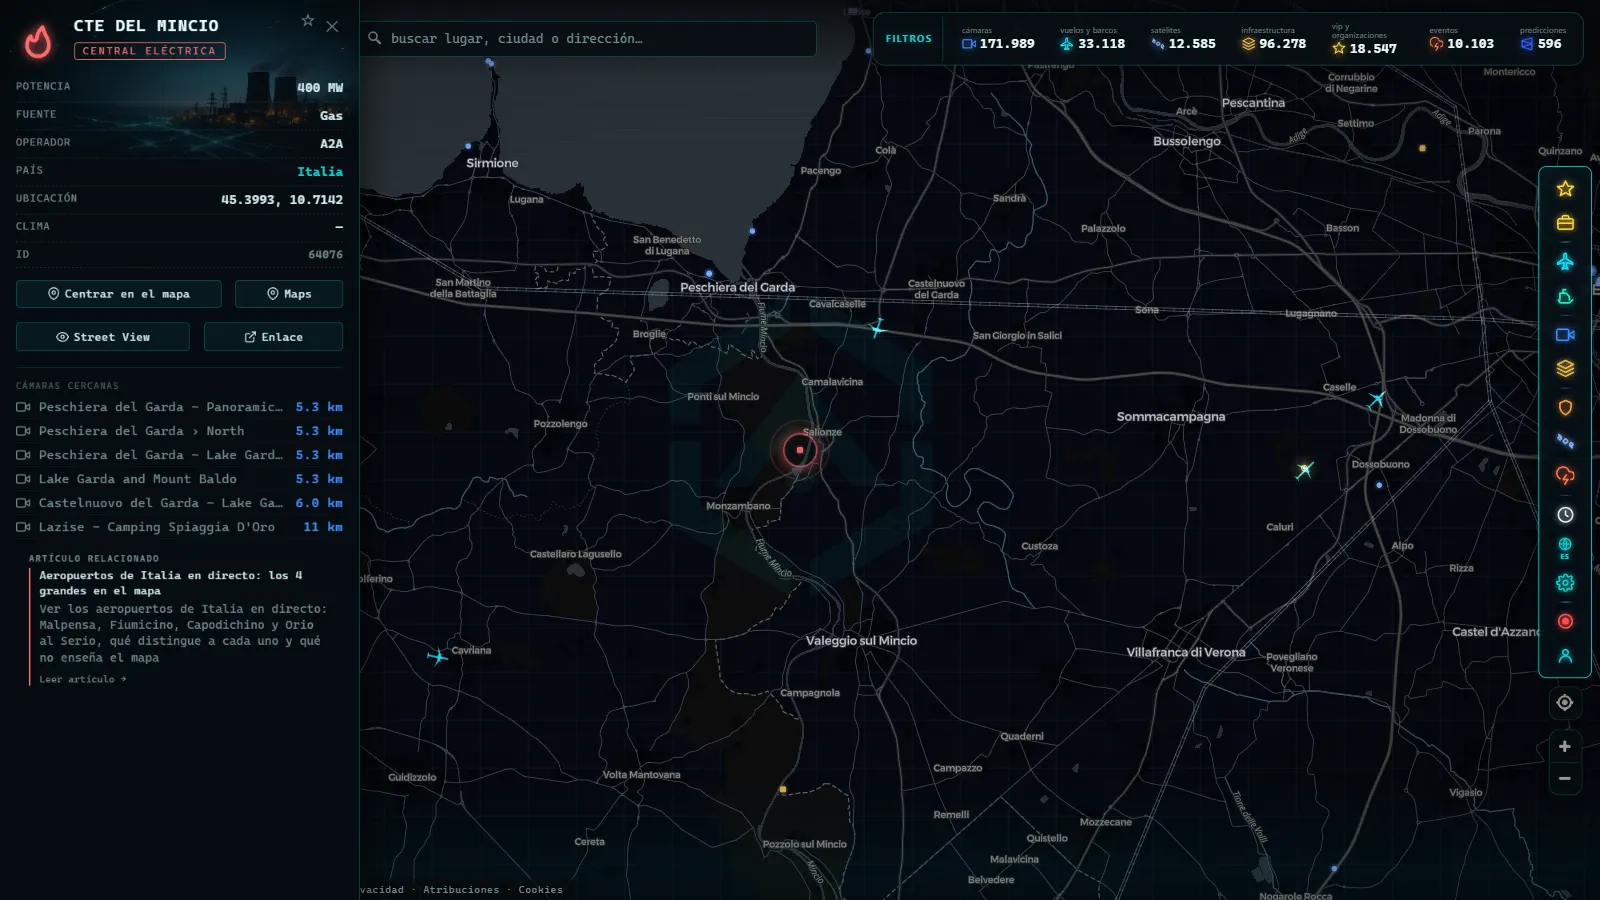Open the clock history icon
The width and height of the screenshot is (1600, 900).
coord(1565,514)
